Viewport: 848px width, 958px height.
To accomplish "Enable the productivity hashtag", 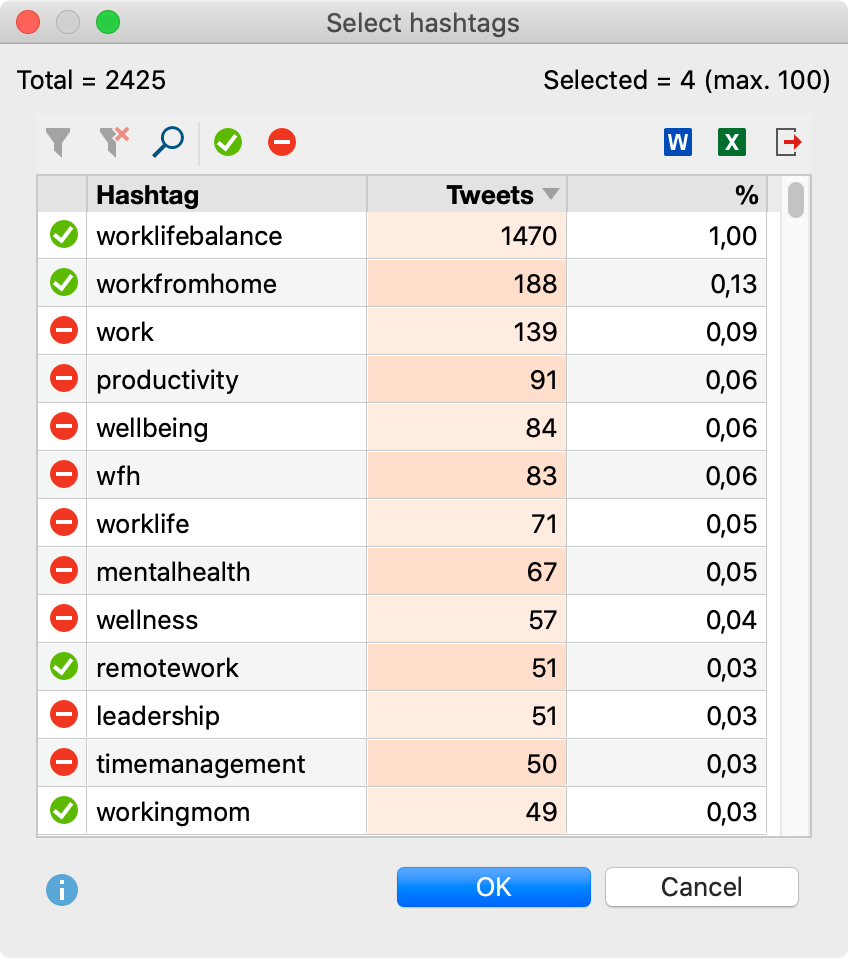I will point(64,380).
